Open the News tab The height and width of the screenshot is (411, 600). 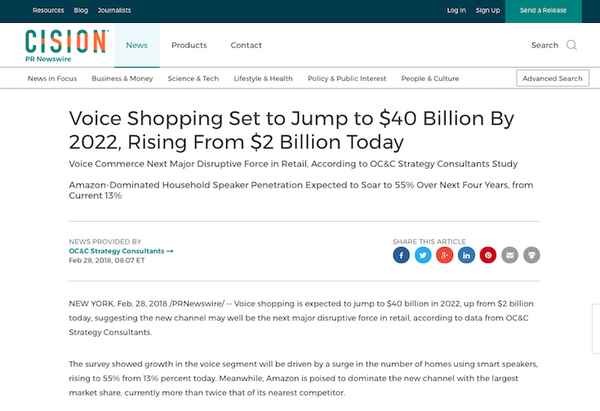tap(137, 45)
